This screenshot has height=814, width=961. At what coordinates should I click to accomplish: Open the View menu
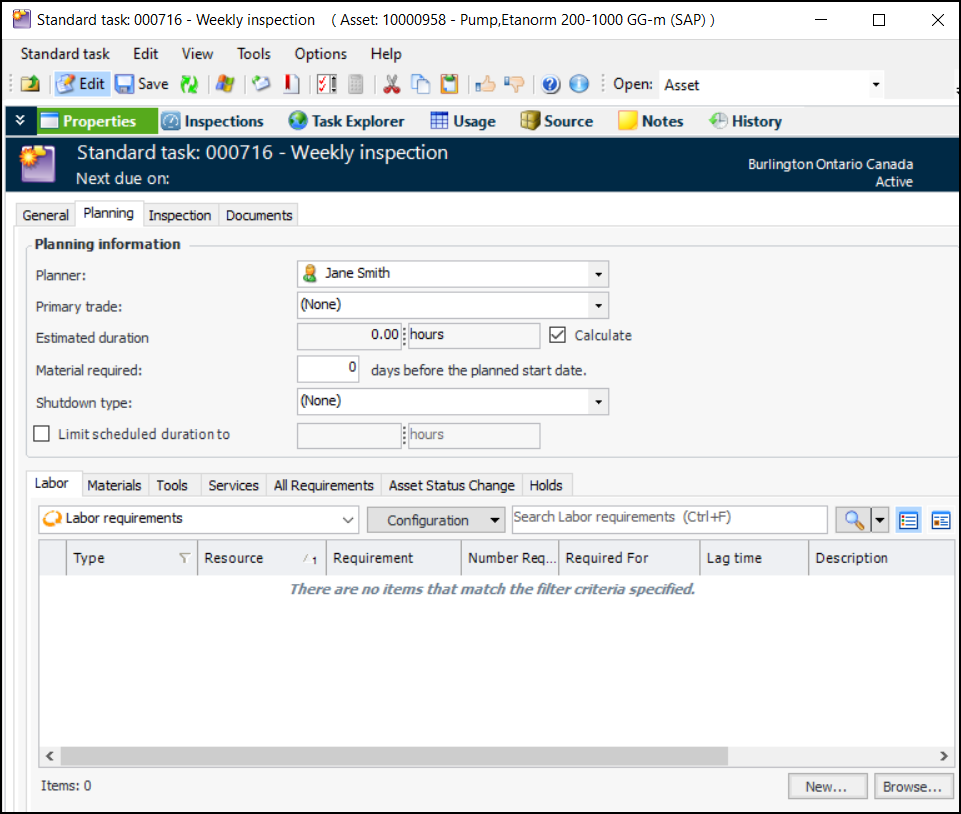coord(197,54)
